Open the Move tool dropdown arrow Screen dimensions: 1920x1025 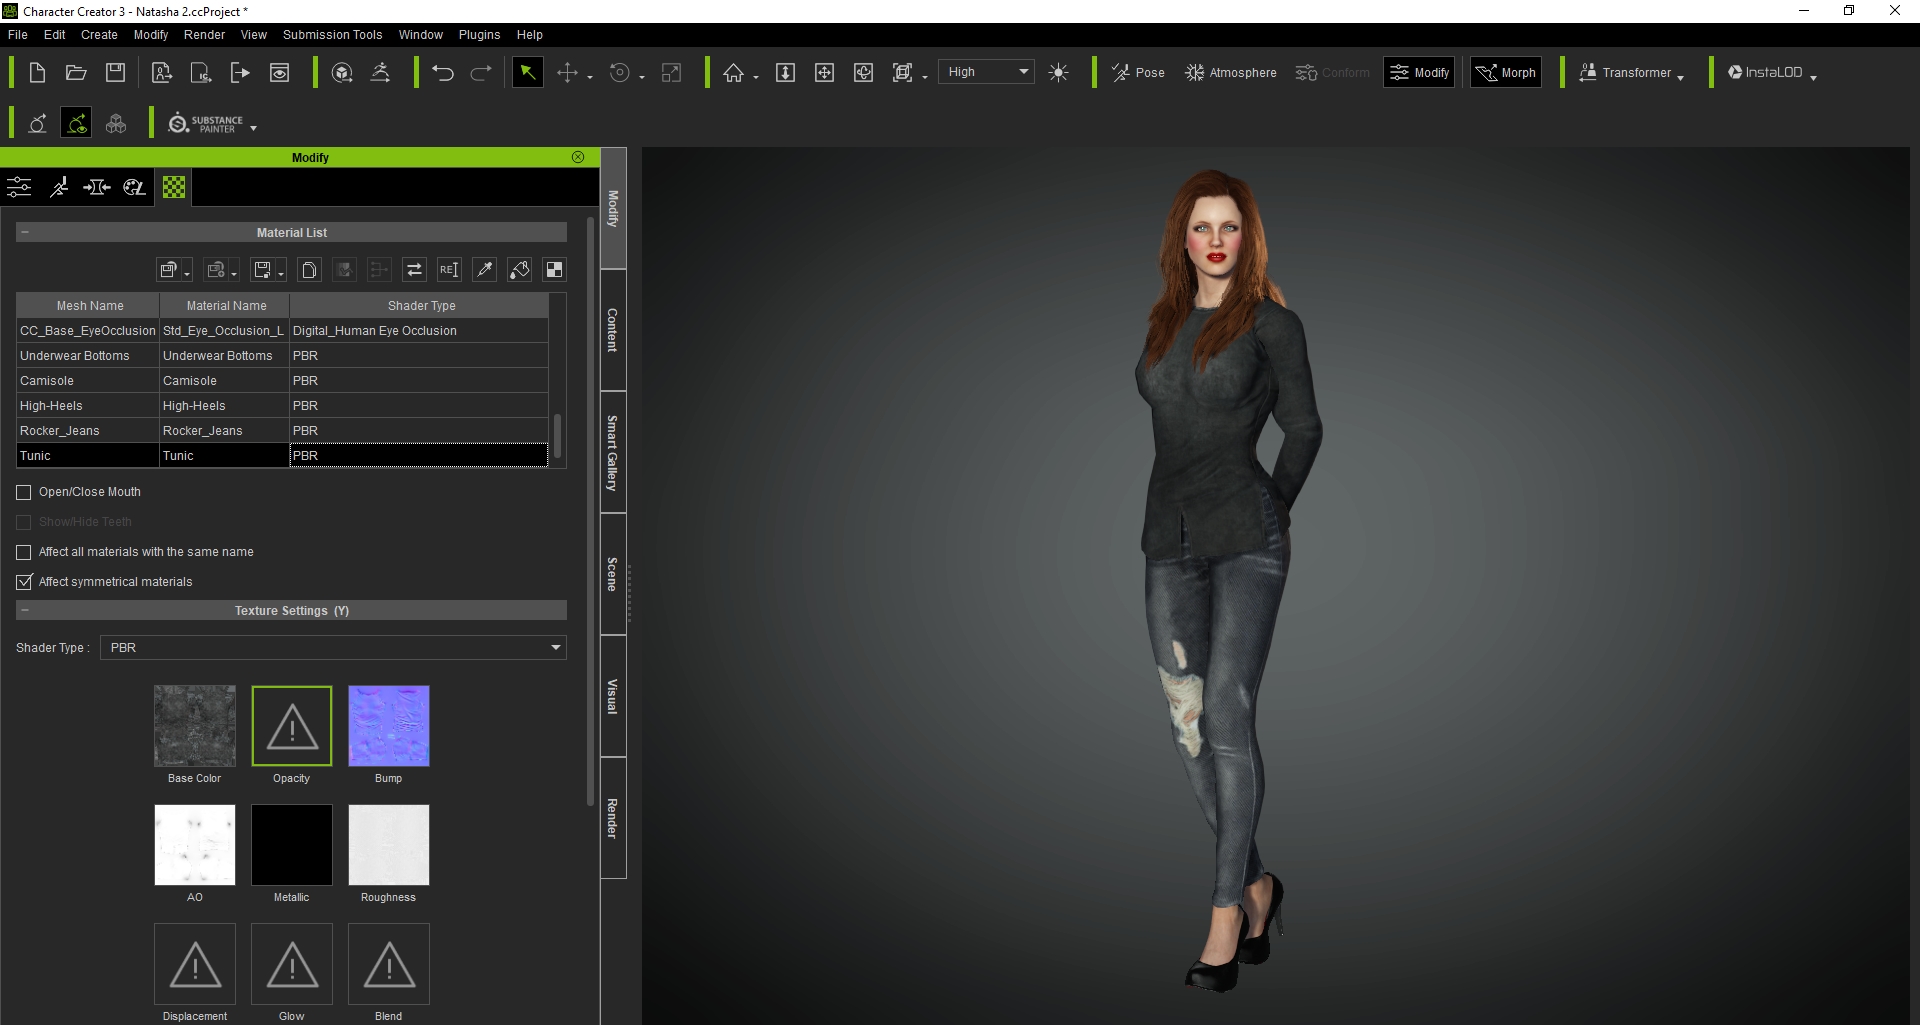pyautogui.click(x=590, y=77)
